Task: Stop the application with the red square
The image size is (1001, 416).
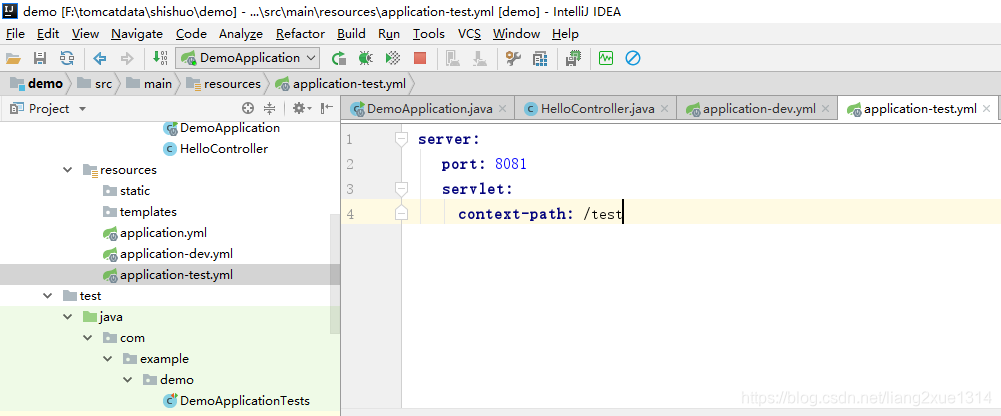Action: tap(419, 59)
